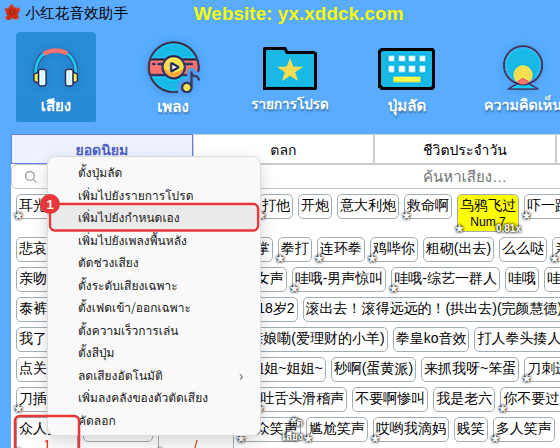
Task: Choose ตั้งสีปุ่ม menu entry
Action: point(154,353)
